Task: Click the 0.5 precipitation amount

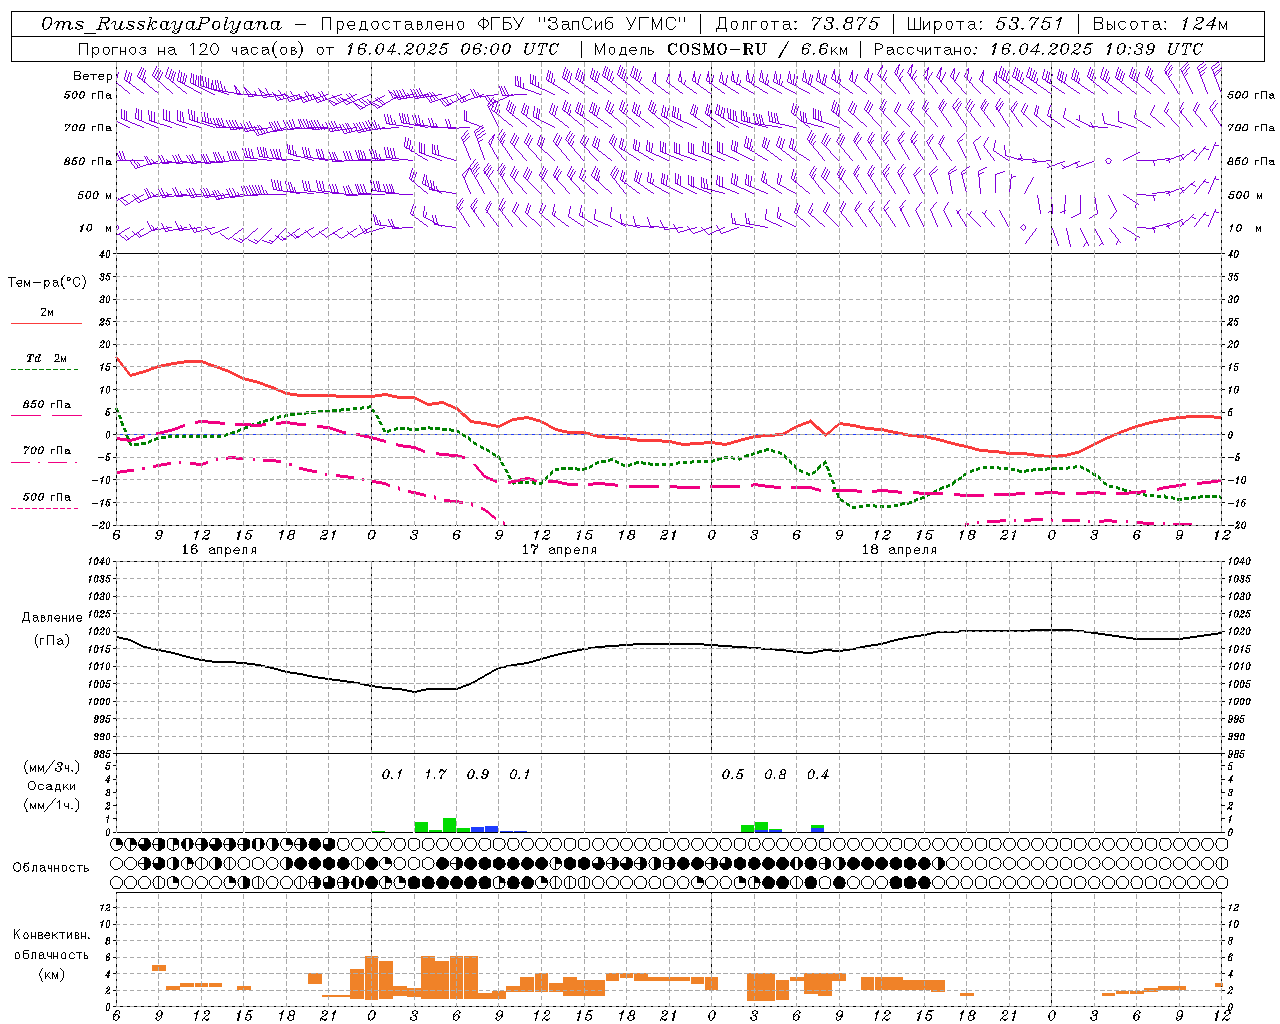Action: (733, 774)
